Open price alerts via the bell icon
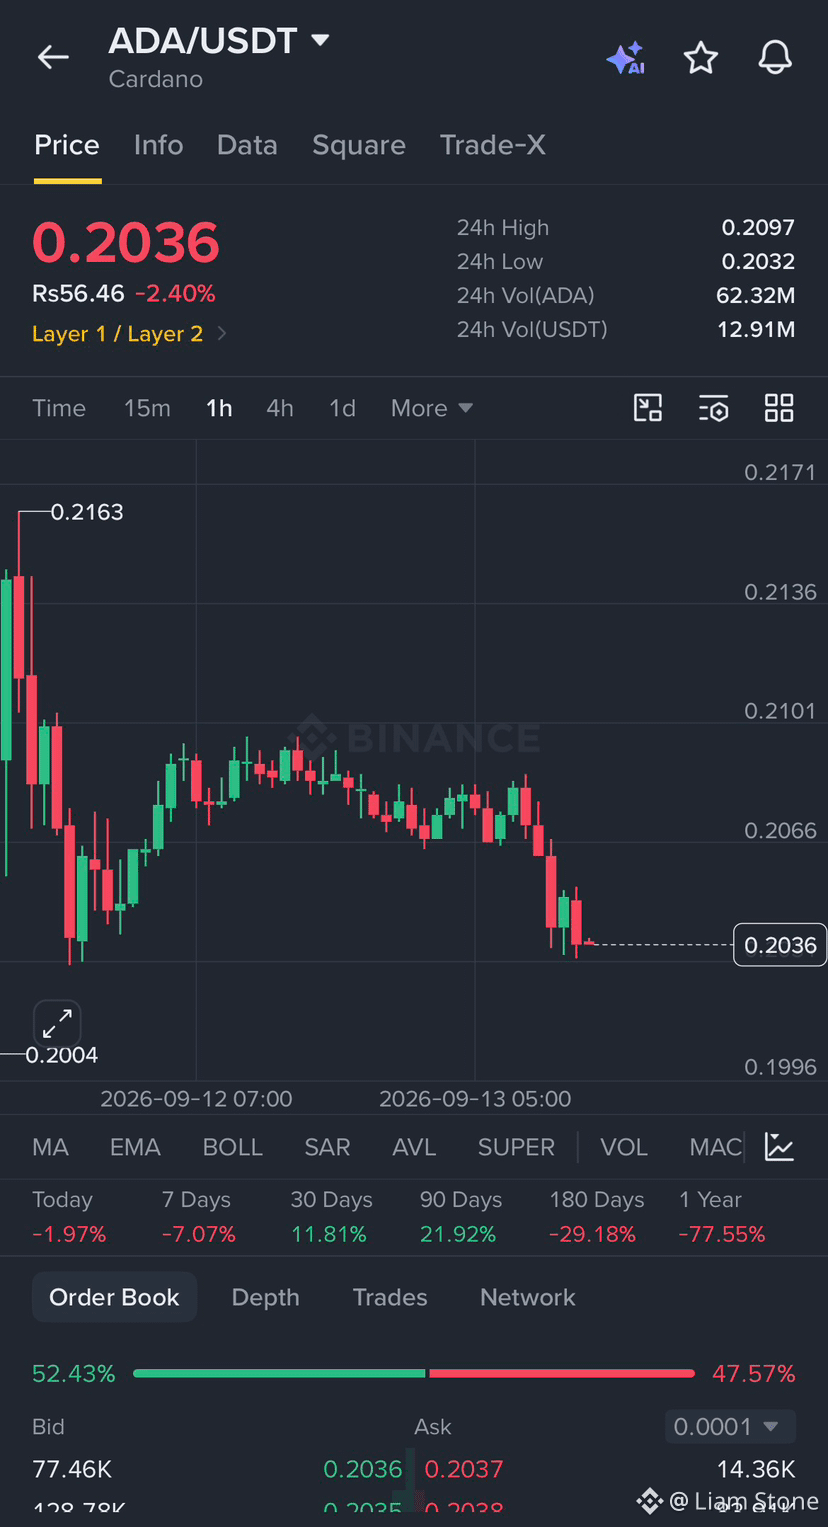This screenshot has width=828, height=1527. click(775, 58)
